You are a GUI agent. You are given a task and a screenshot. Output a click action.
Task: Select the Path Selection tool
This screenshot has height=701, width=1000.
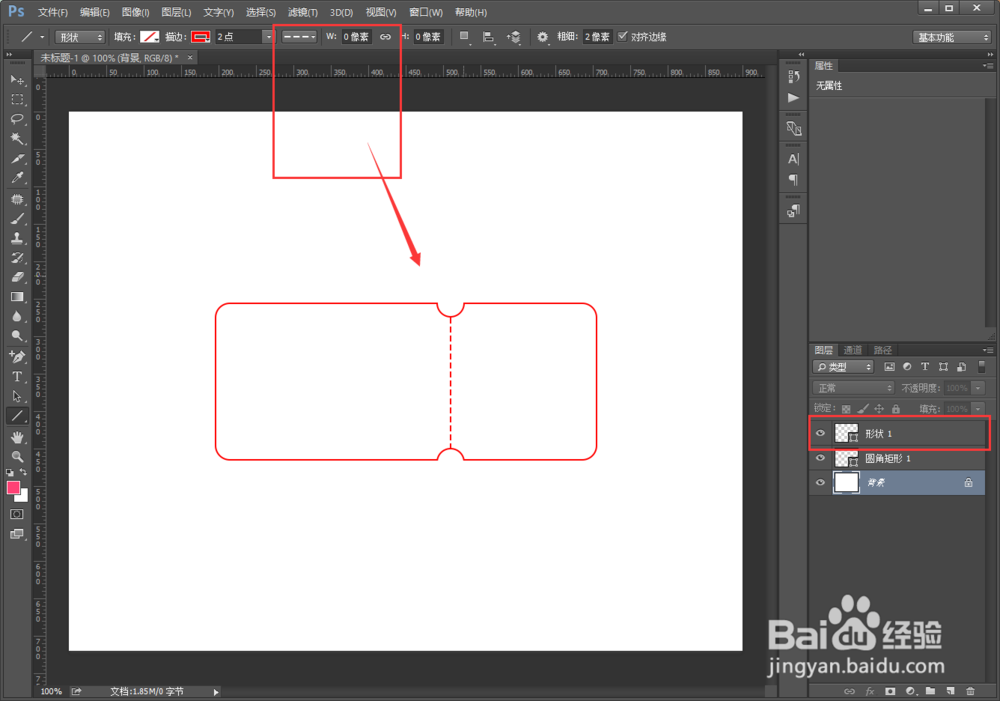17,396
